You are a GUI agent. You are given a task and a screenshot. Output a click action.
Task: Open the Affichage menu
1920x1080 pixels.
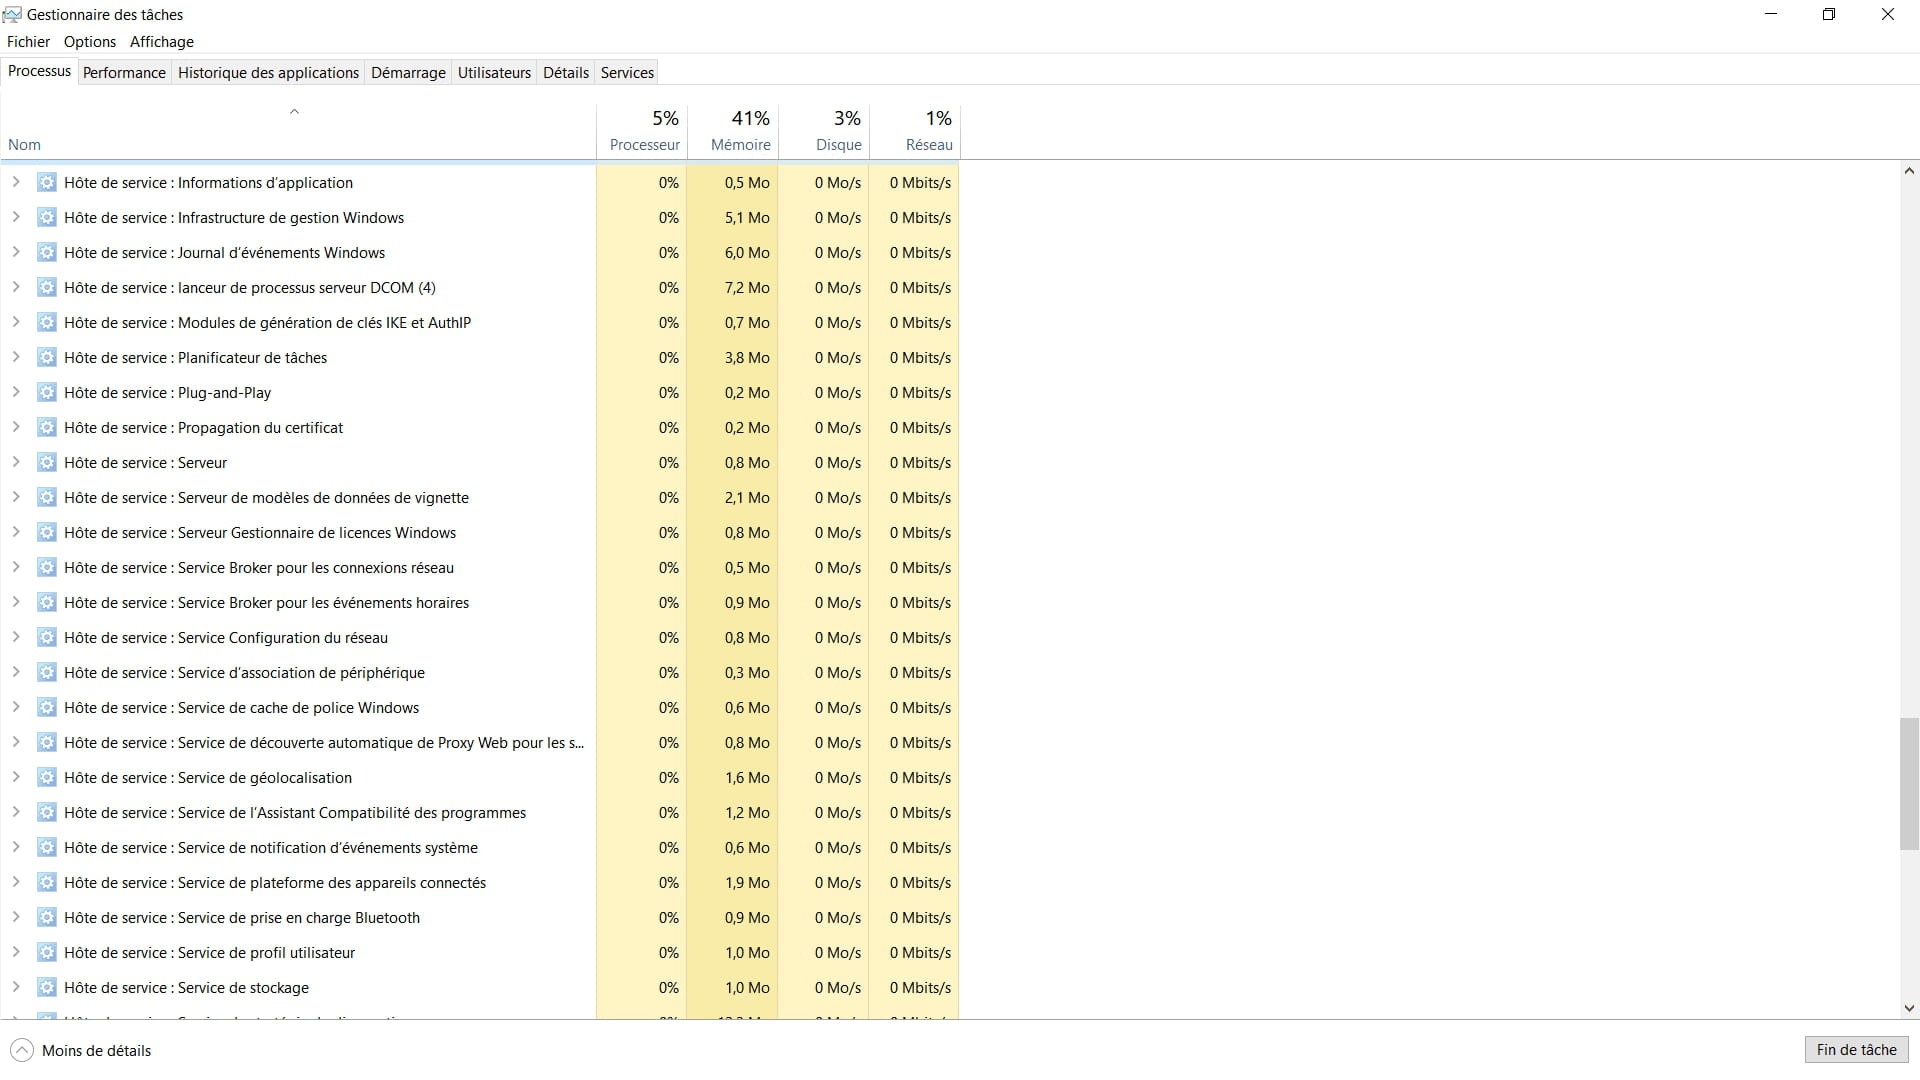pyautogui.click(x=162, y=42)
